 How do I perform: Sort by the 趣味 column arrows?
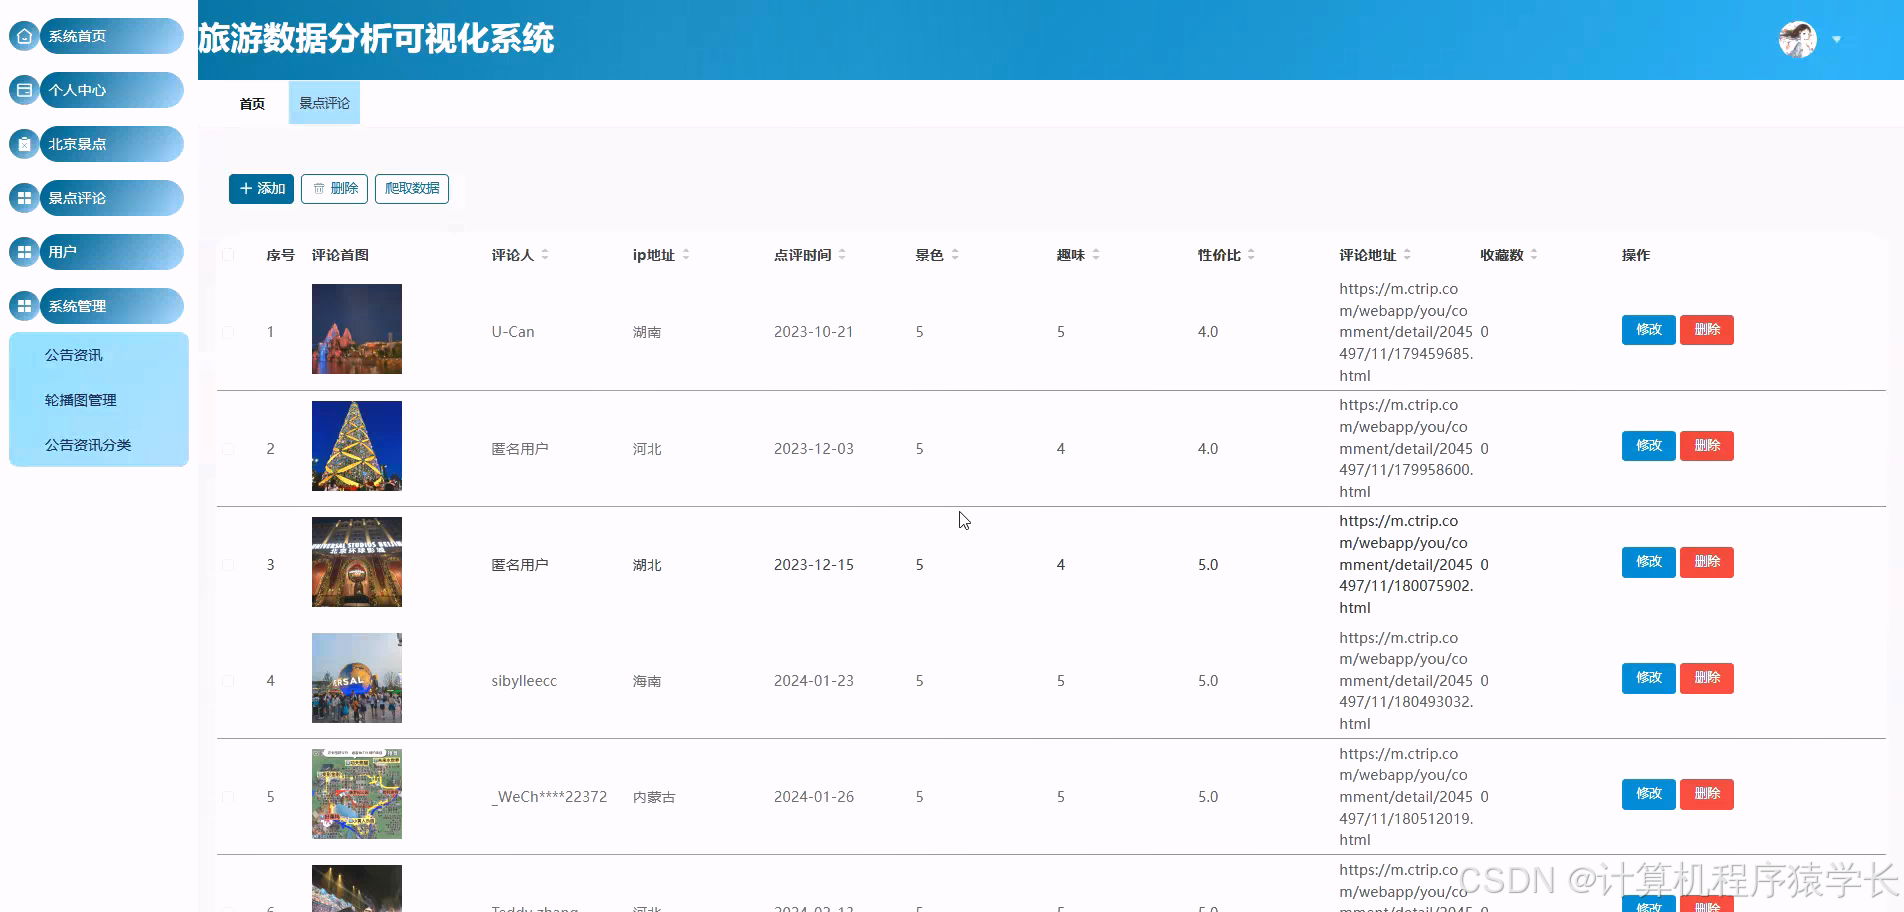click(1096, 255)
